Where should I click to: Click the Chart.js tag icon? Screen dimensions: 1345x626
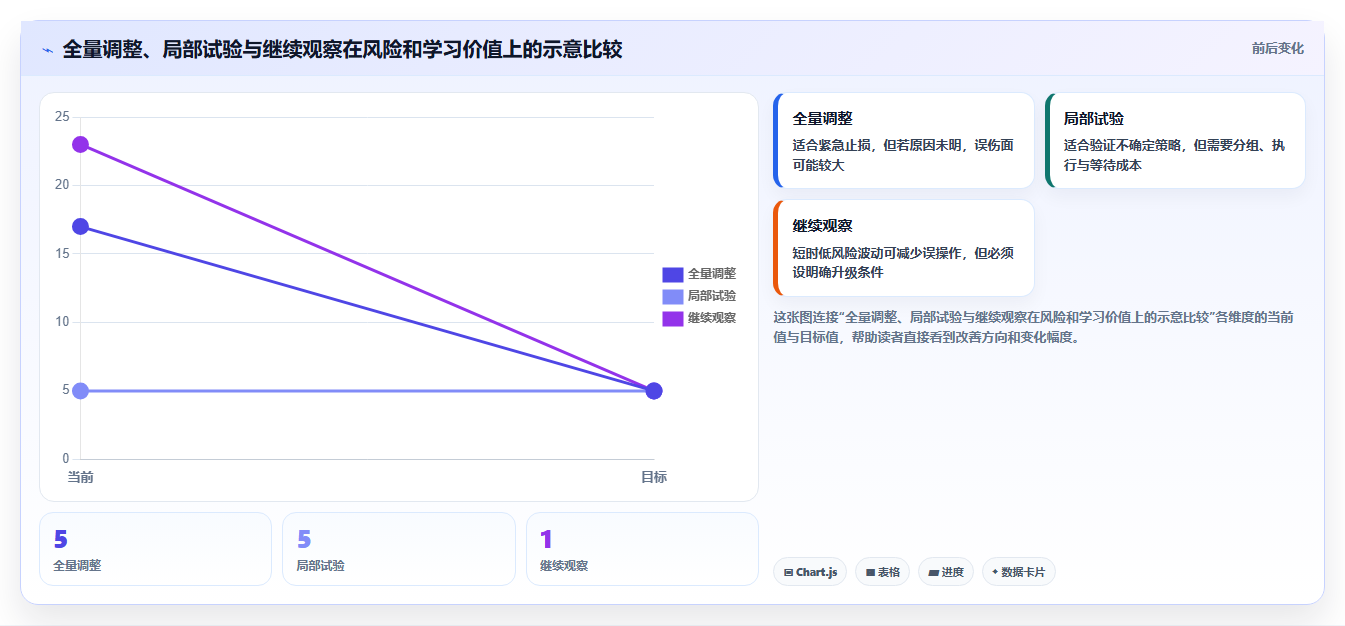(789, 573)
